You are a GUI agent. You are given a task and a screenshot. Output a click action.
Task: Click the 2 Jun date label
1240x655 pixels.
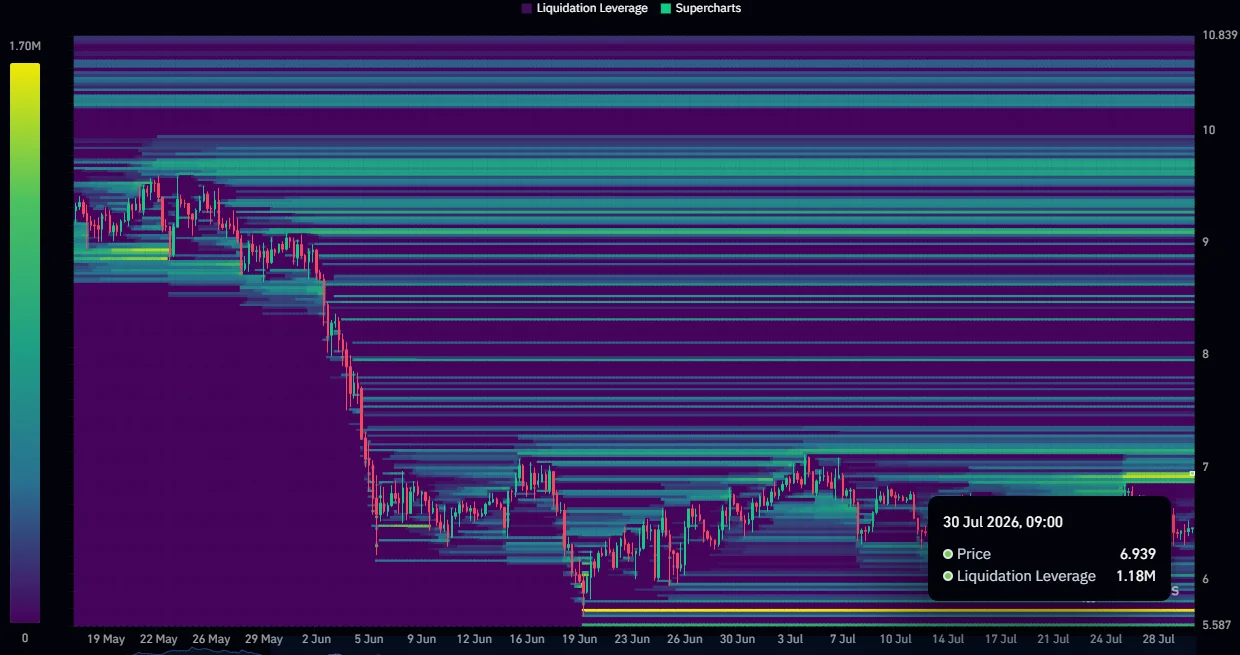[x=316, y=638]
